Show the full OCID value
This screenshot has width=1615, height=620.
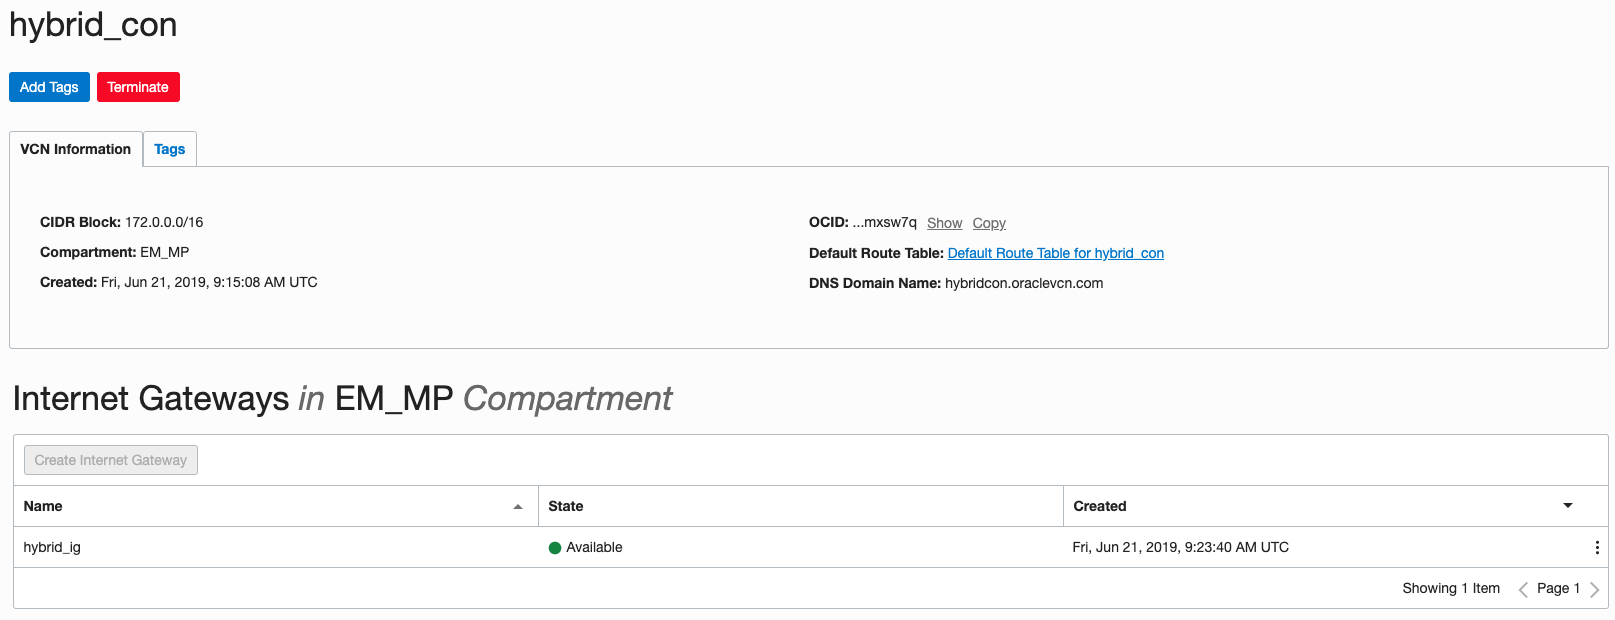944,223
